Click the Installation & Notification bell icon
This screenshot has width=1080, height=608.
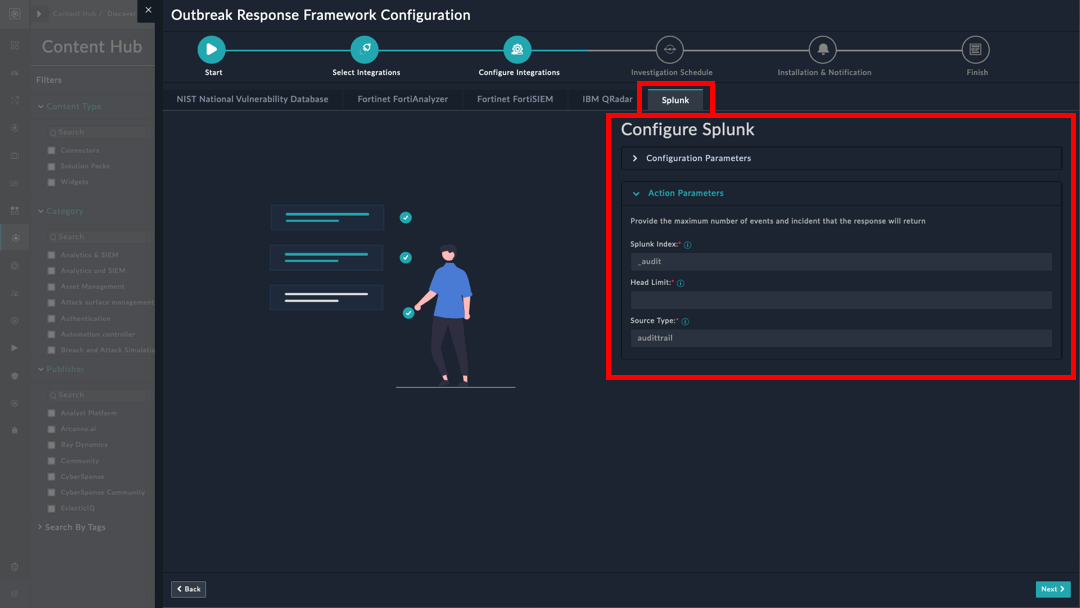pos(823,49)
